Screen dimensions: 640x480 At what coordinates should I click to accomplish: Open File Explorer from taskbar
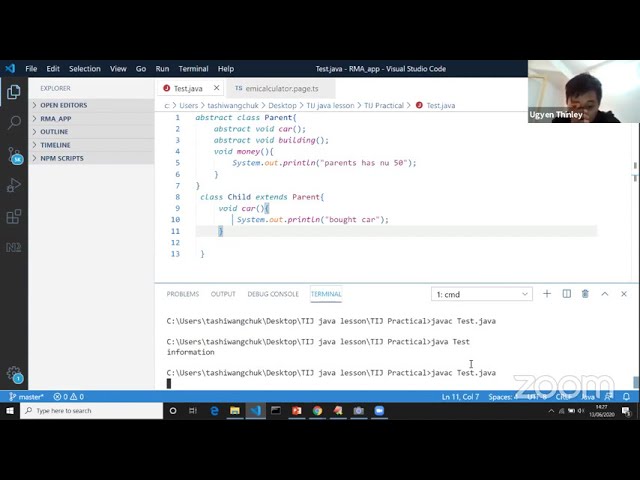click(235, 411)
